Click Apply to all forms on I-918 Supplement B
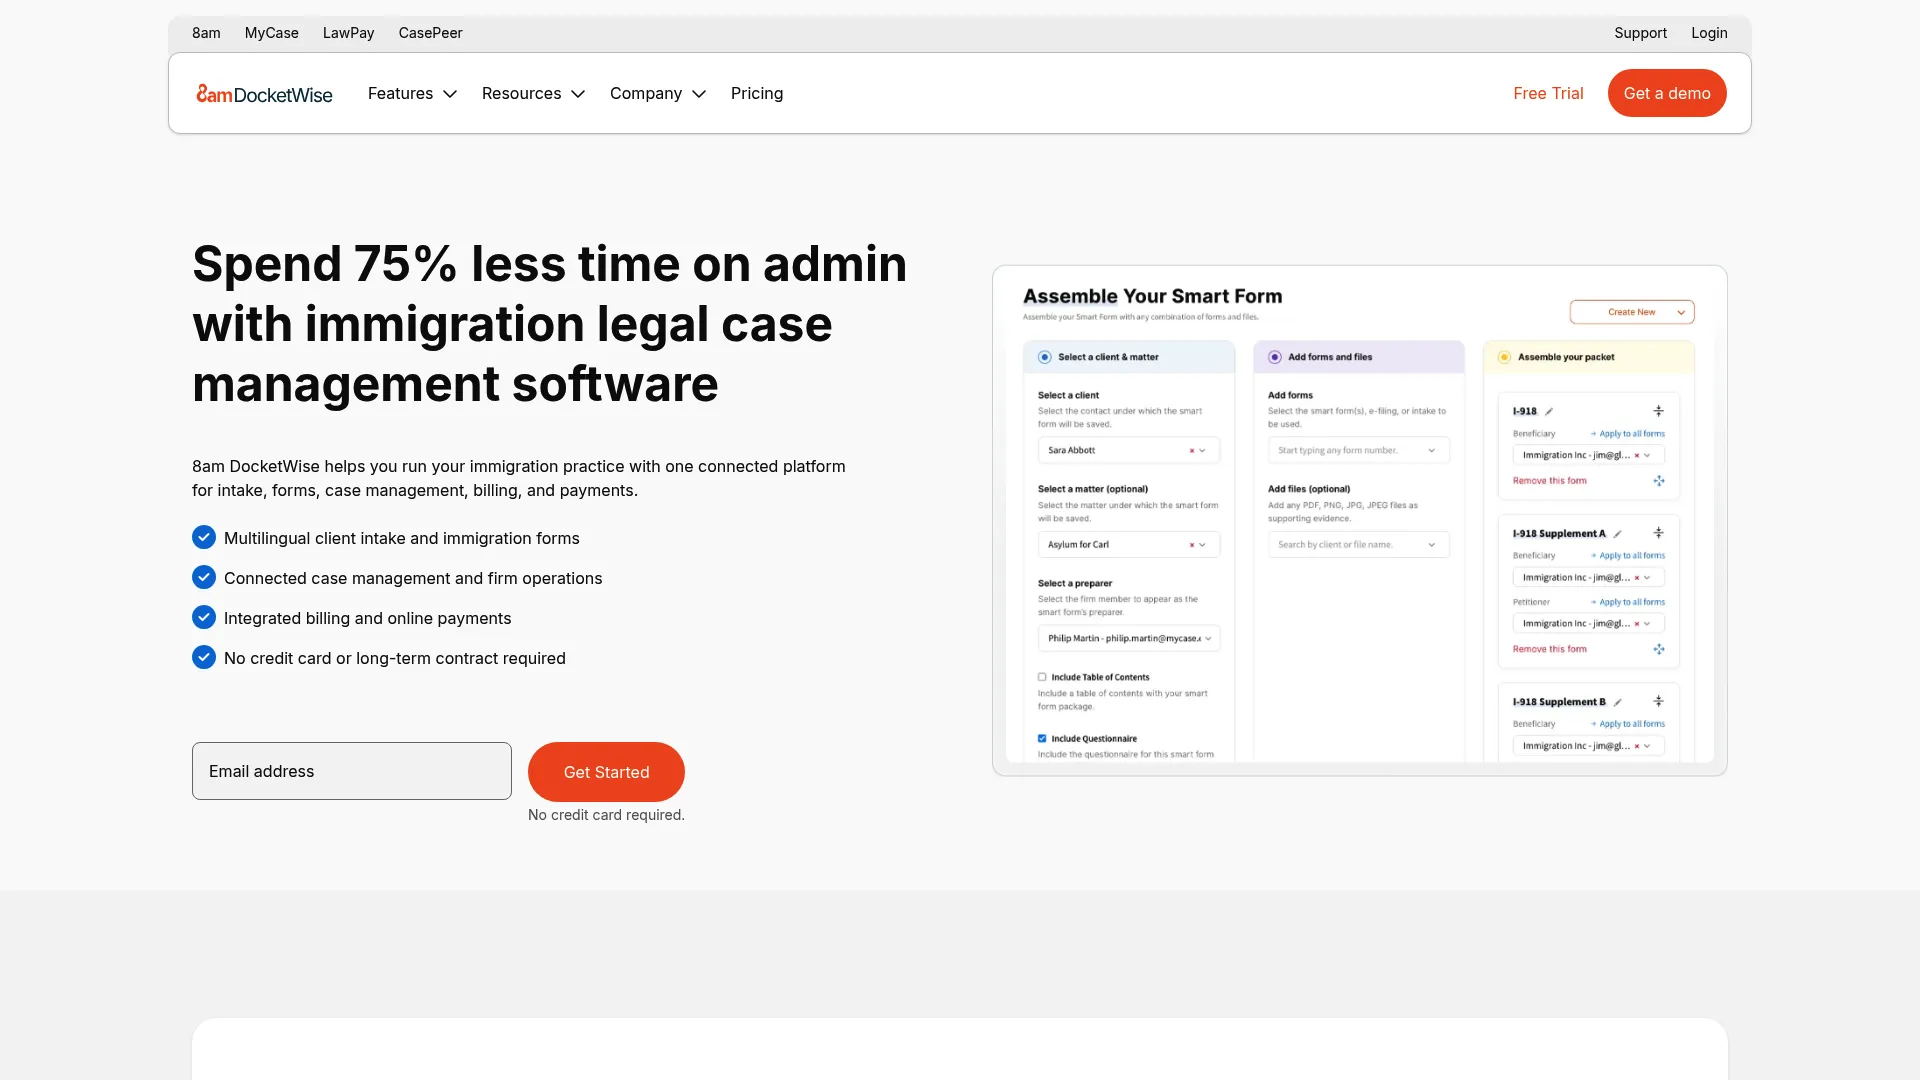1920x1080 pixels. click(1628, 724)
